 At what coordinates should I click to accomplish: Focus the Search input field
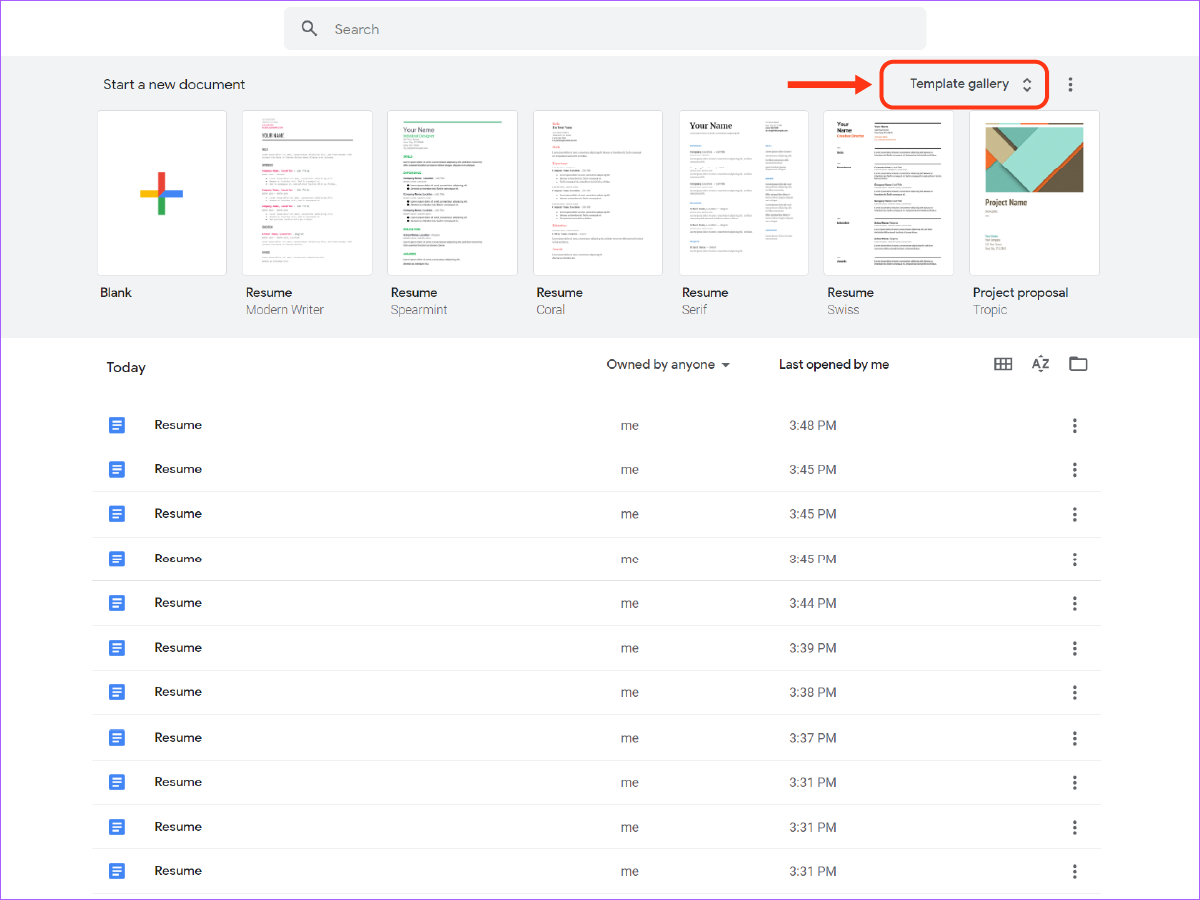coord(605,29)
